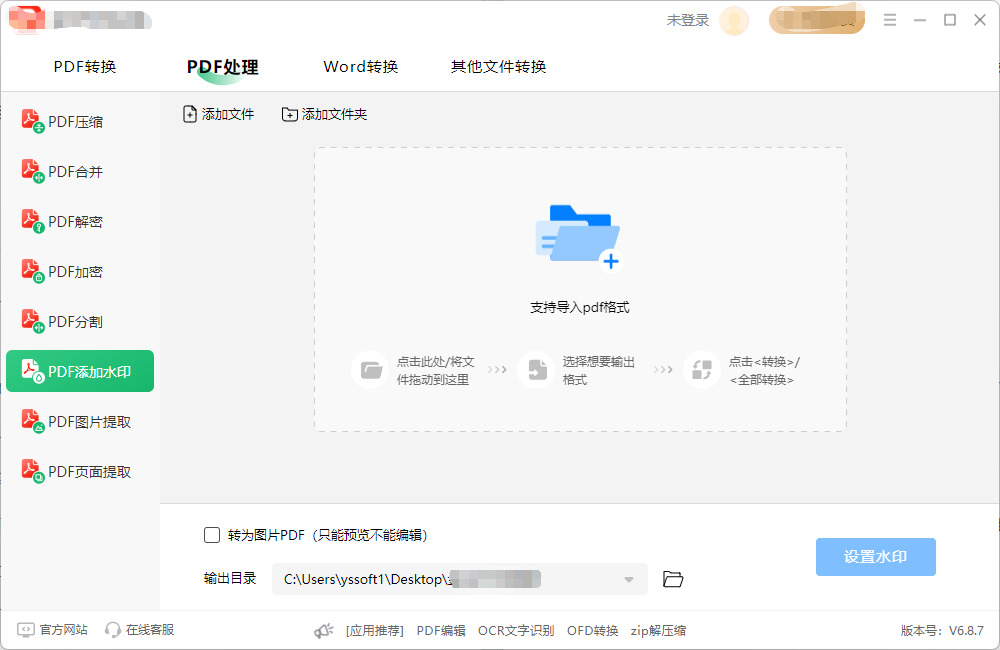1000x650 pixels.
Task: Click the 在线客服 headset icon
Action: 113,630
